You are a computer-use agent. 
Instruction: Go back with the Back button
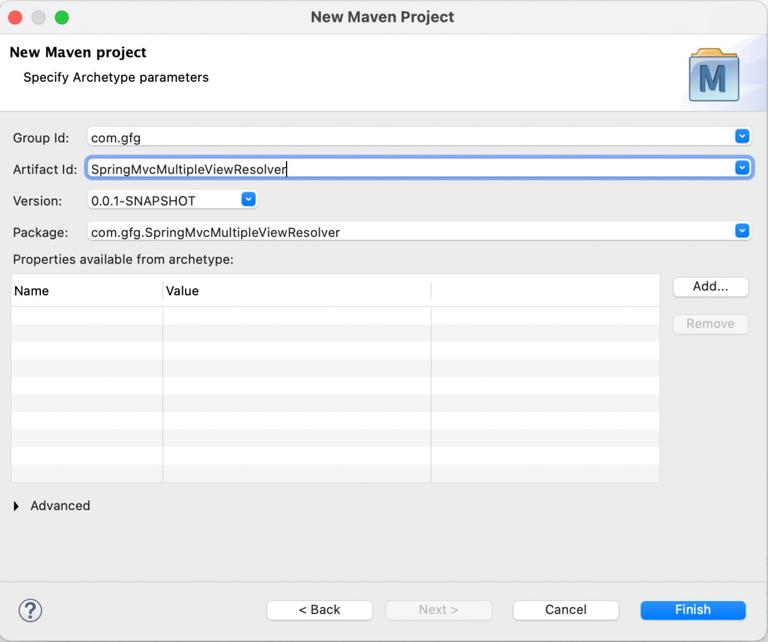[320, 610]
